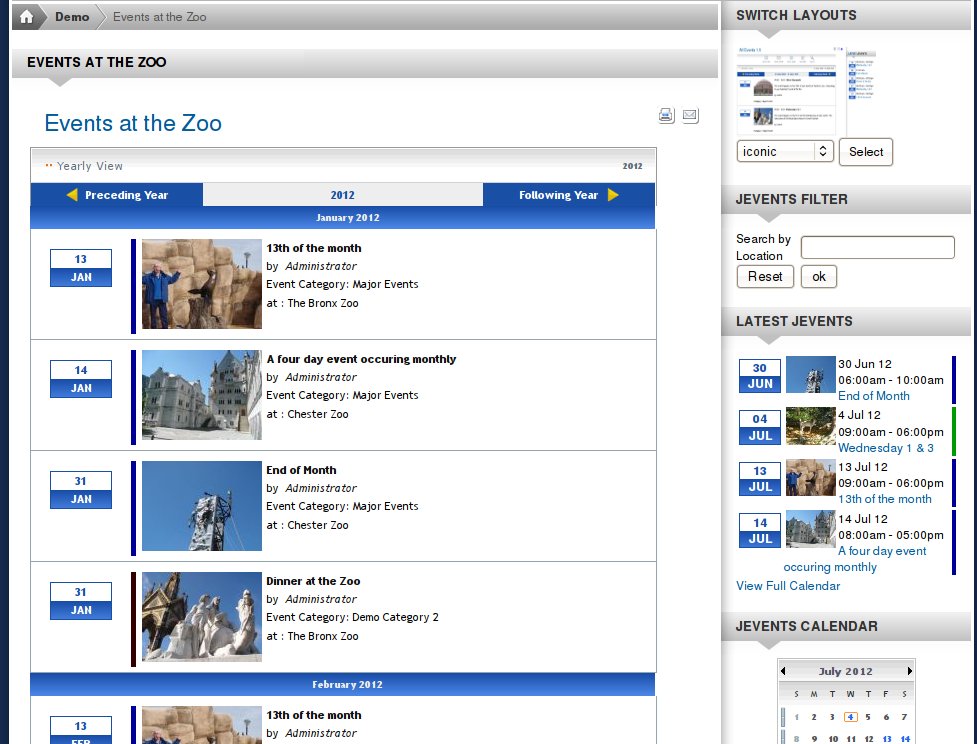Click 31 JAN badge for End of Month

tap(81, 490)
